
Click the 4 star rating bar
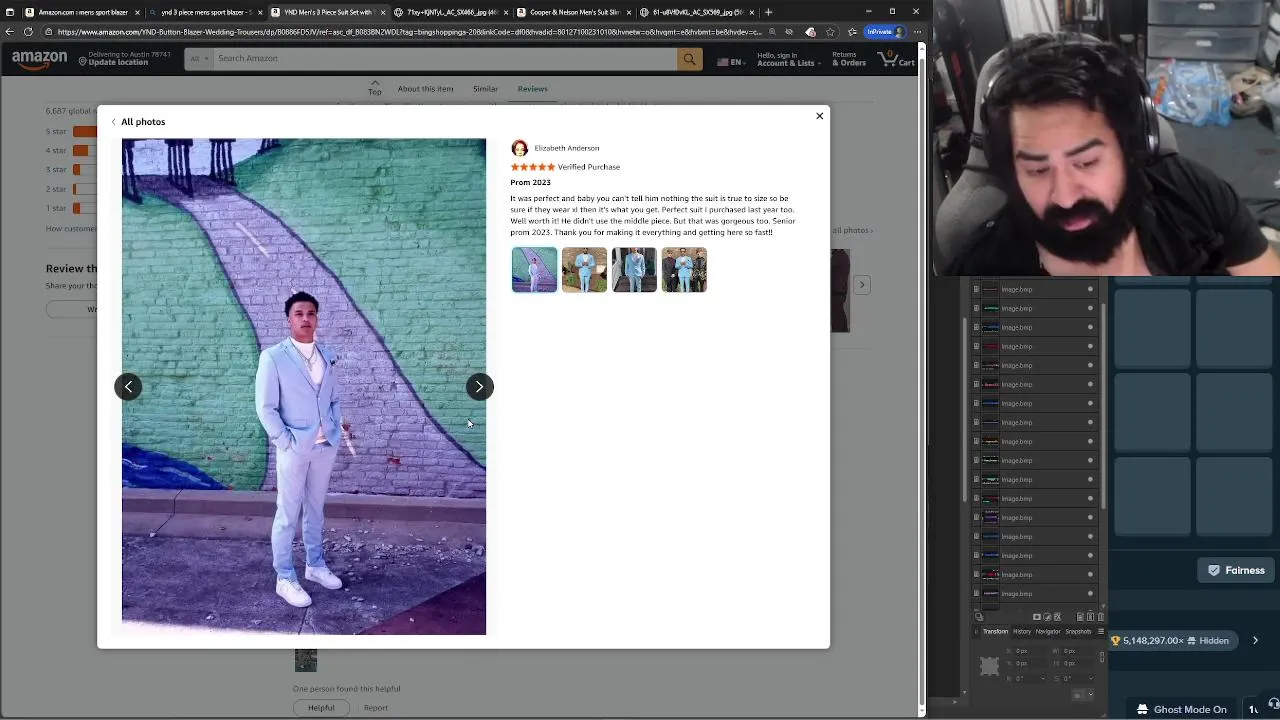coord(84,151)
